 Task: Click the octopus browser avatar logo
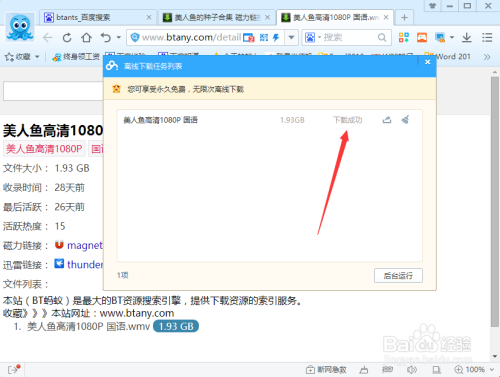pos(20,28)
